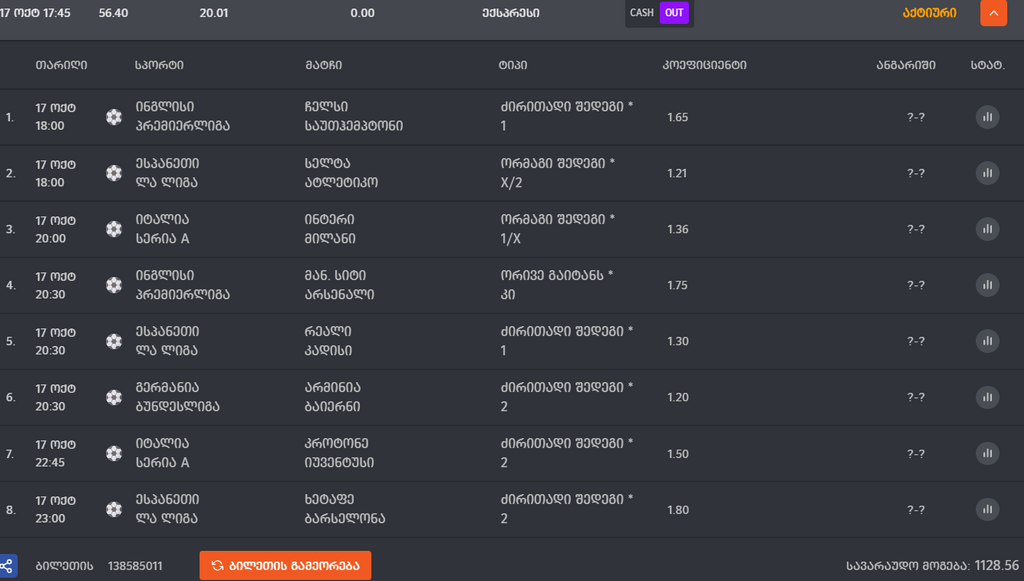The image size is (1024, 581).
Task: Click 0.00 value in ticket header
Action: coord(362,13)
